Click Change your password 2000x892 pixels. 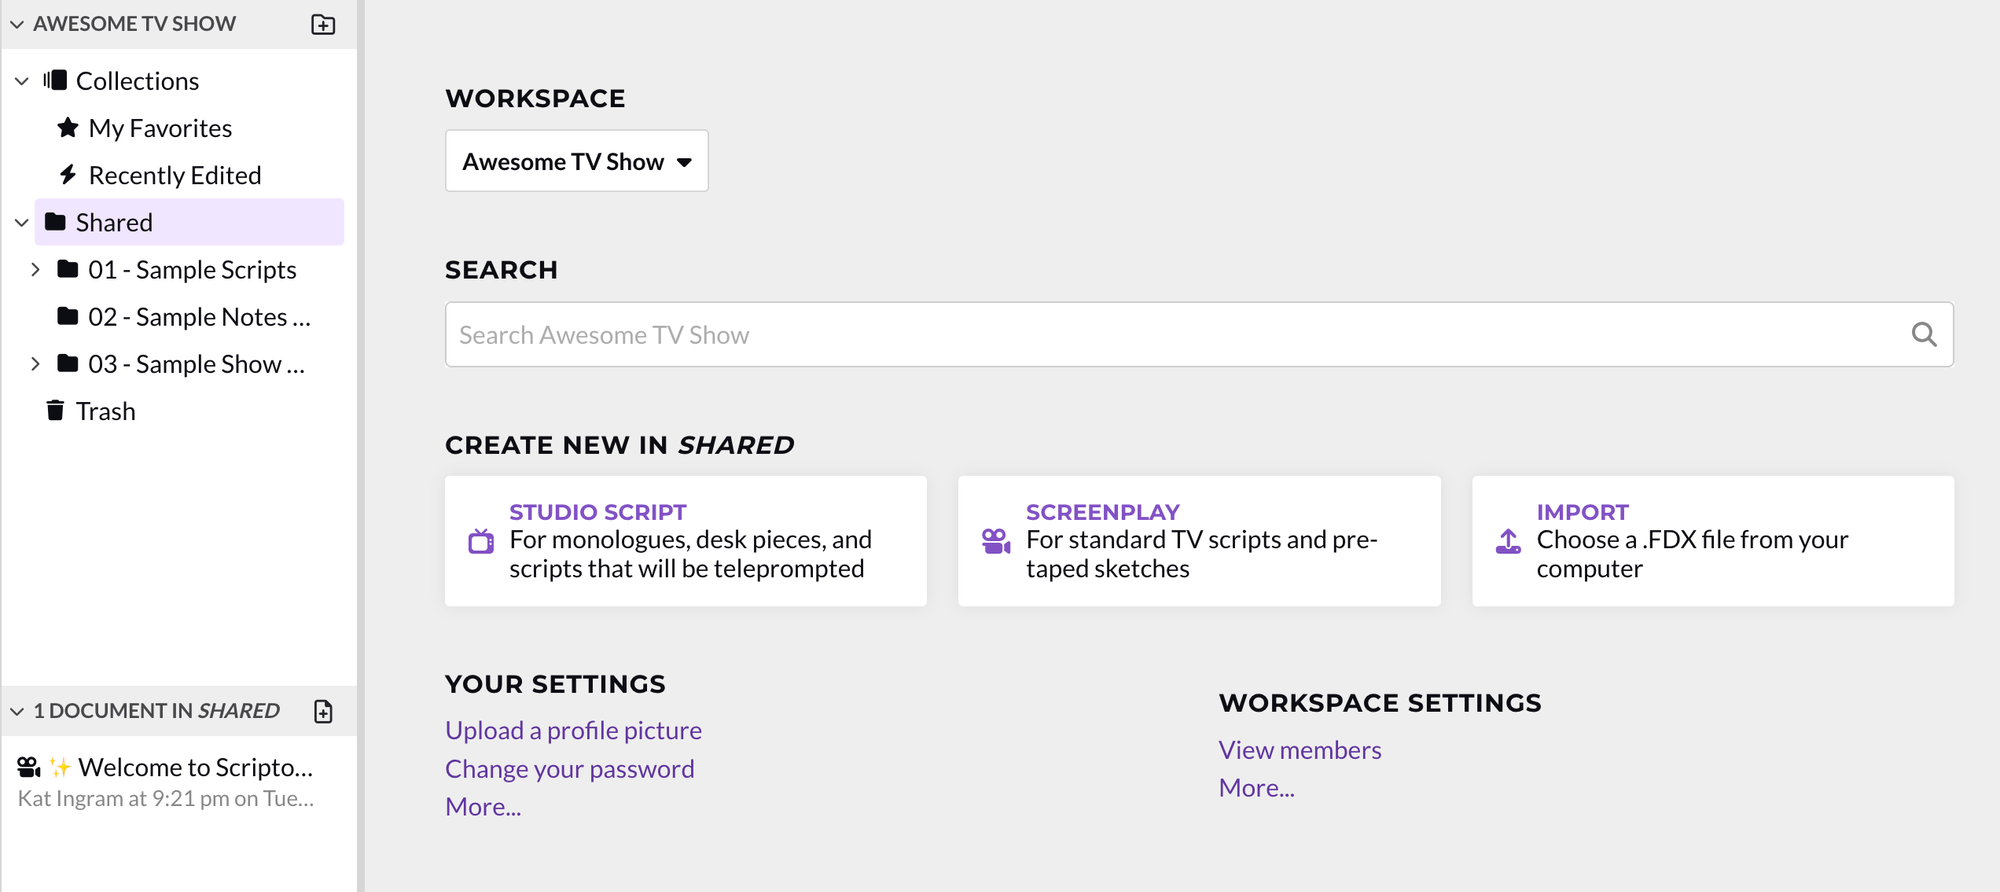[x=569, y=768]
